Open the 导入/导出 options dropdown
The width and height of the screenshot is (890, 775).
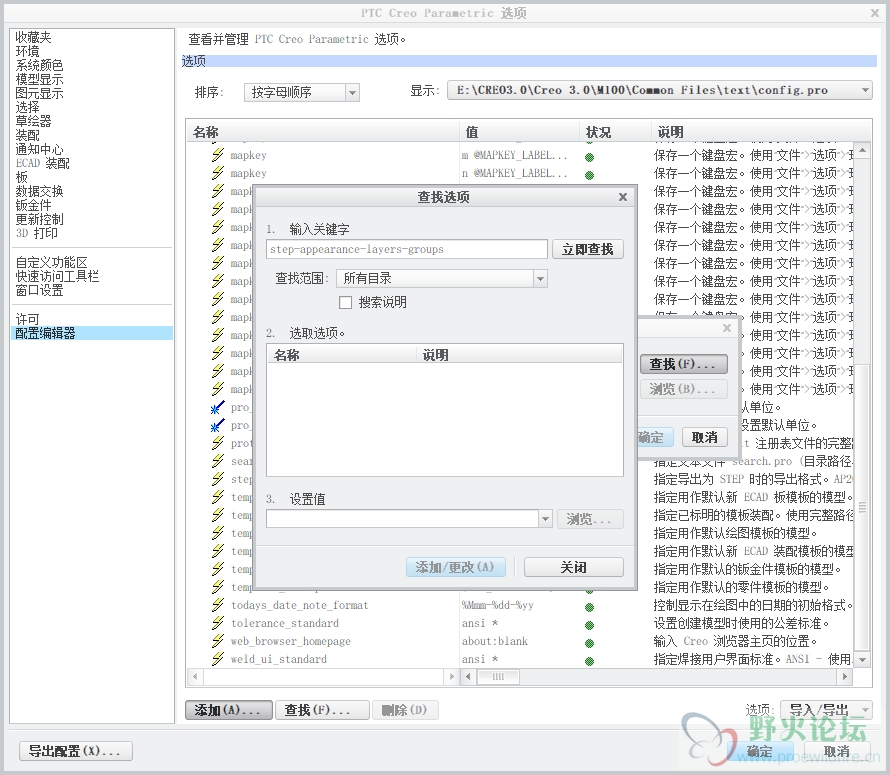click(826, 710)
